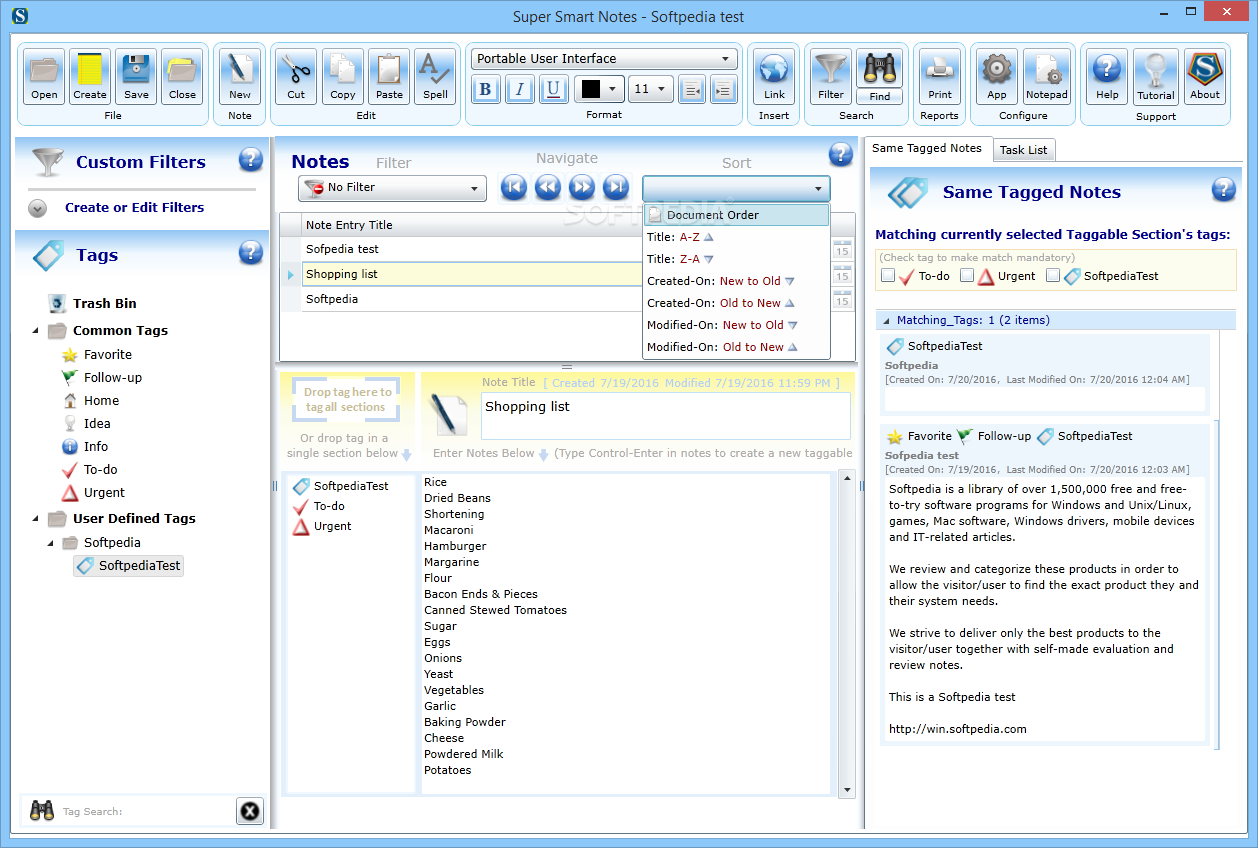The height and width of the screenshot is (848, 1258).
Task: Go to next note navigation button
Action: [582, 187]
